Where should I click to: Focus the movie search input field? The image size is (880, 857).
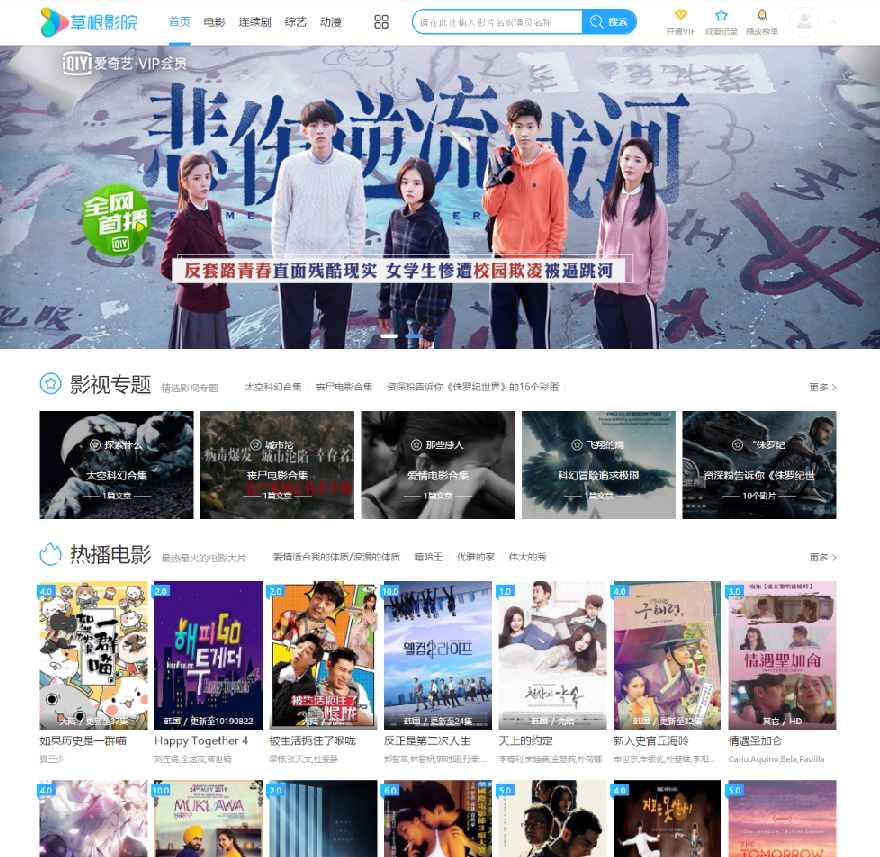tap(498, 22)
